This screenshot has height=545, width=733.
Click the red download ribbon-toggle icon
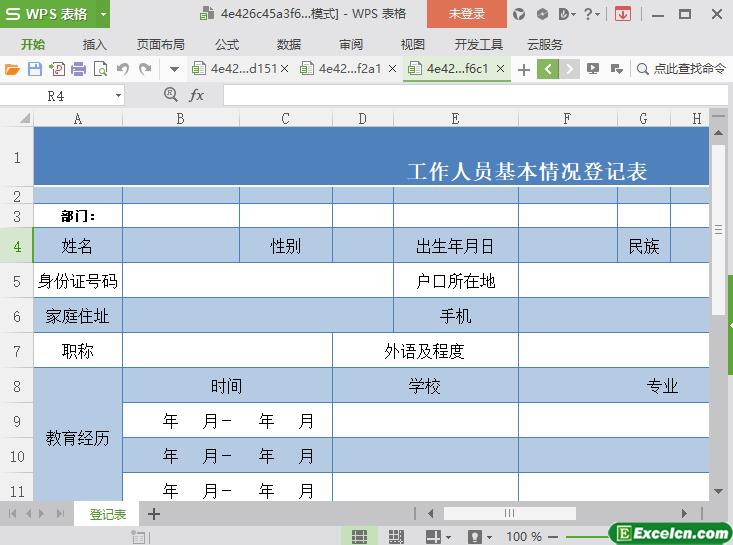[622, 14]
